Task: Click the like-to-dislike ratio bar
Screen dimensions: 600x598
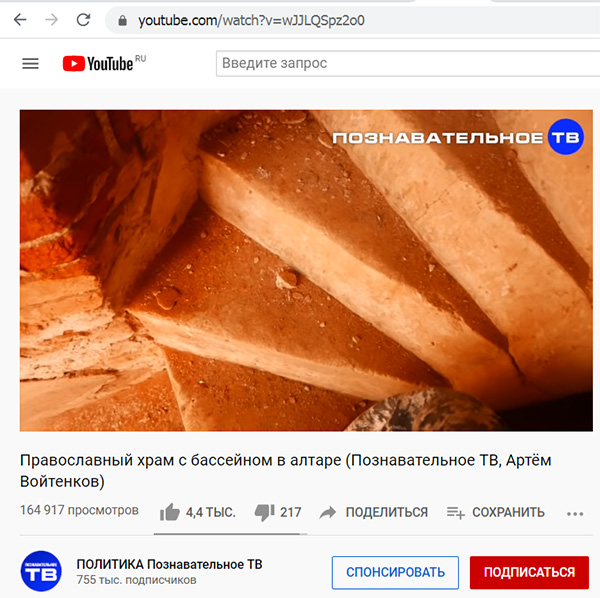Action: coord(230,534)
